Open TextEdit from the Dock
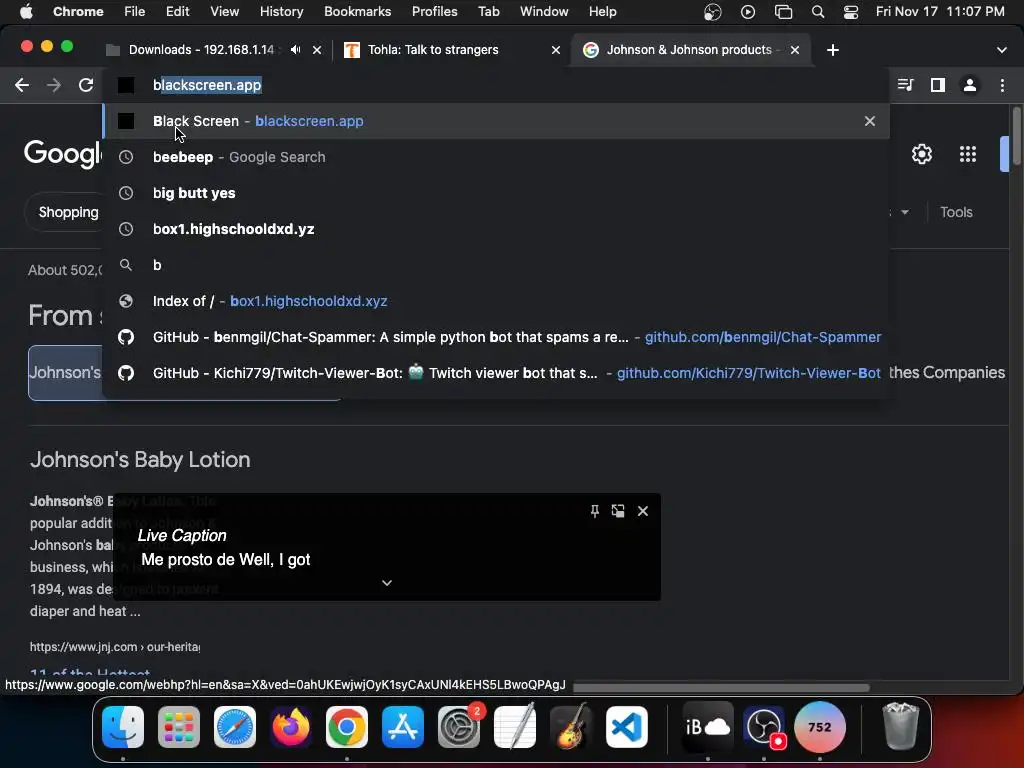The height and width of the screenshot is (768, 1024). tap(515, 727)
